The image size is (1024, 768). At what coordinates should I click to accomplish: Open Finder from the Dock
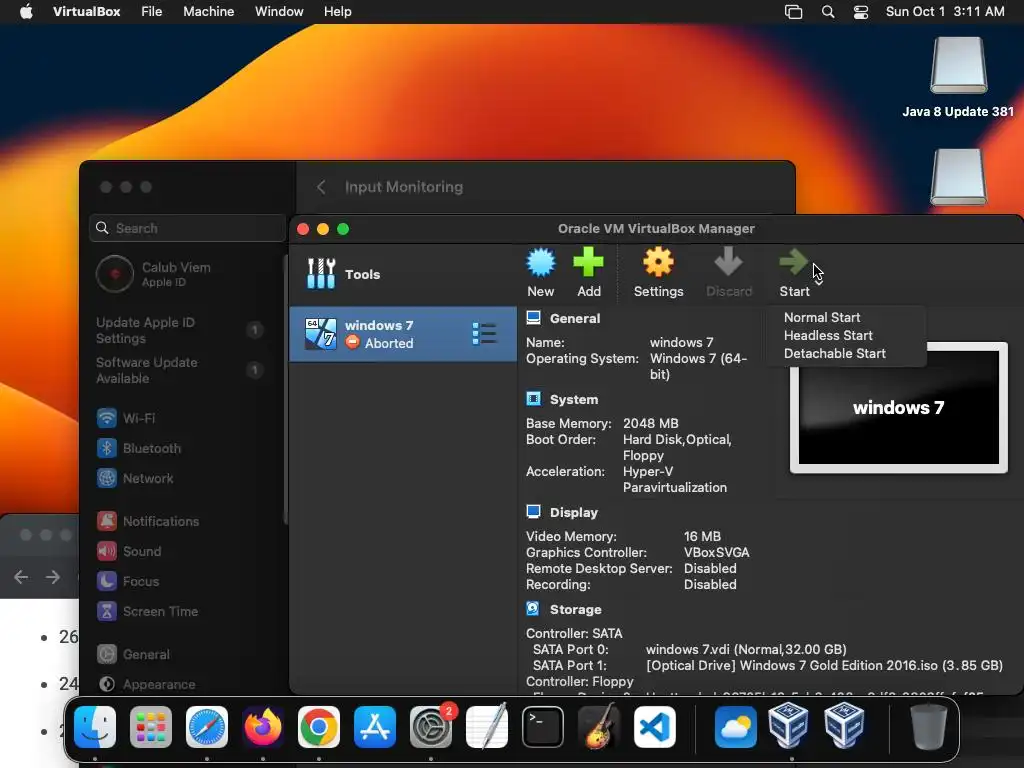pyautogui.click(x=95, y=727)
